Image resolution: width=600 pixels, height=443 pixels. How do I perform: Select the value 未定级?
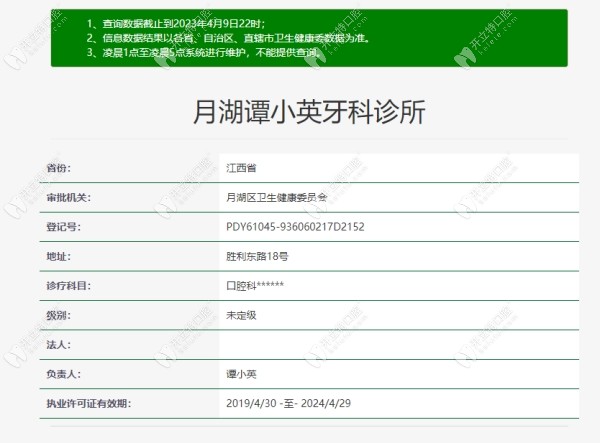[241, 315]
